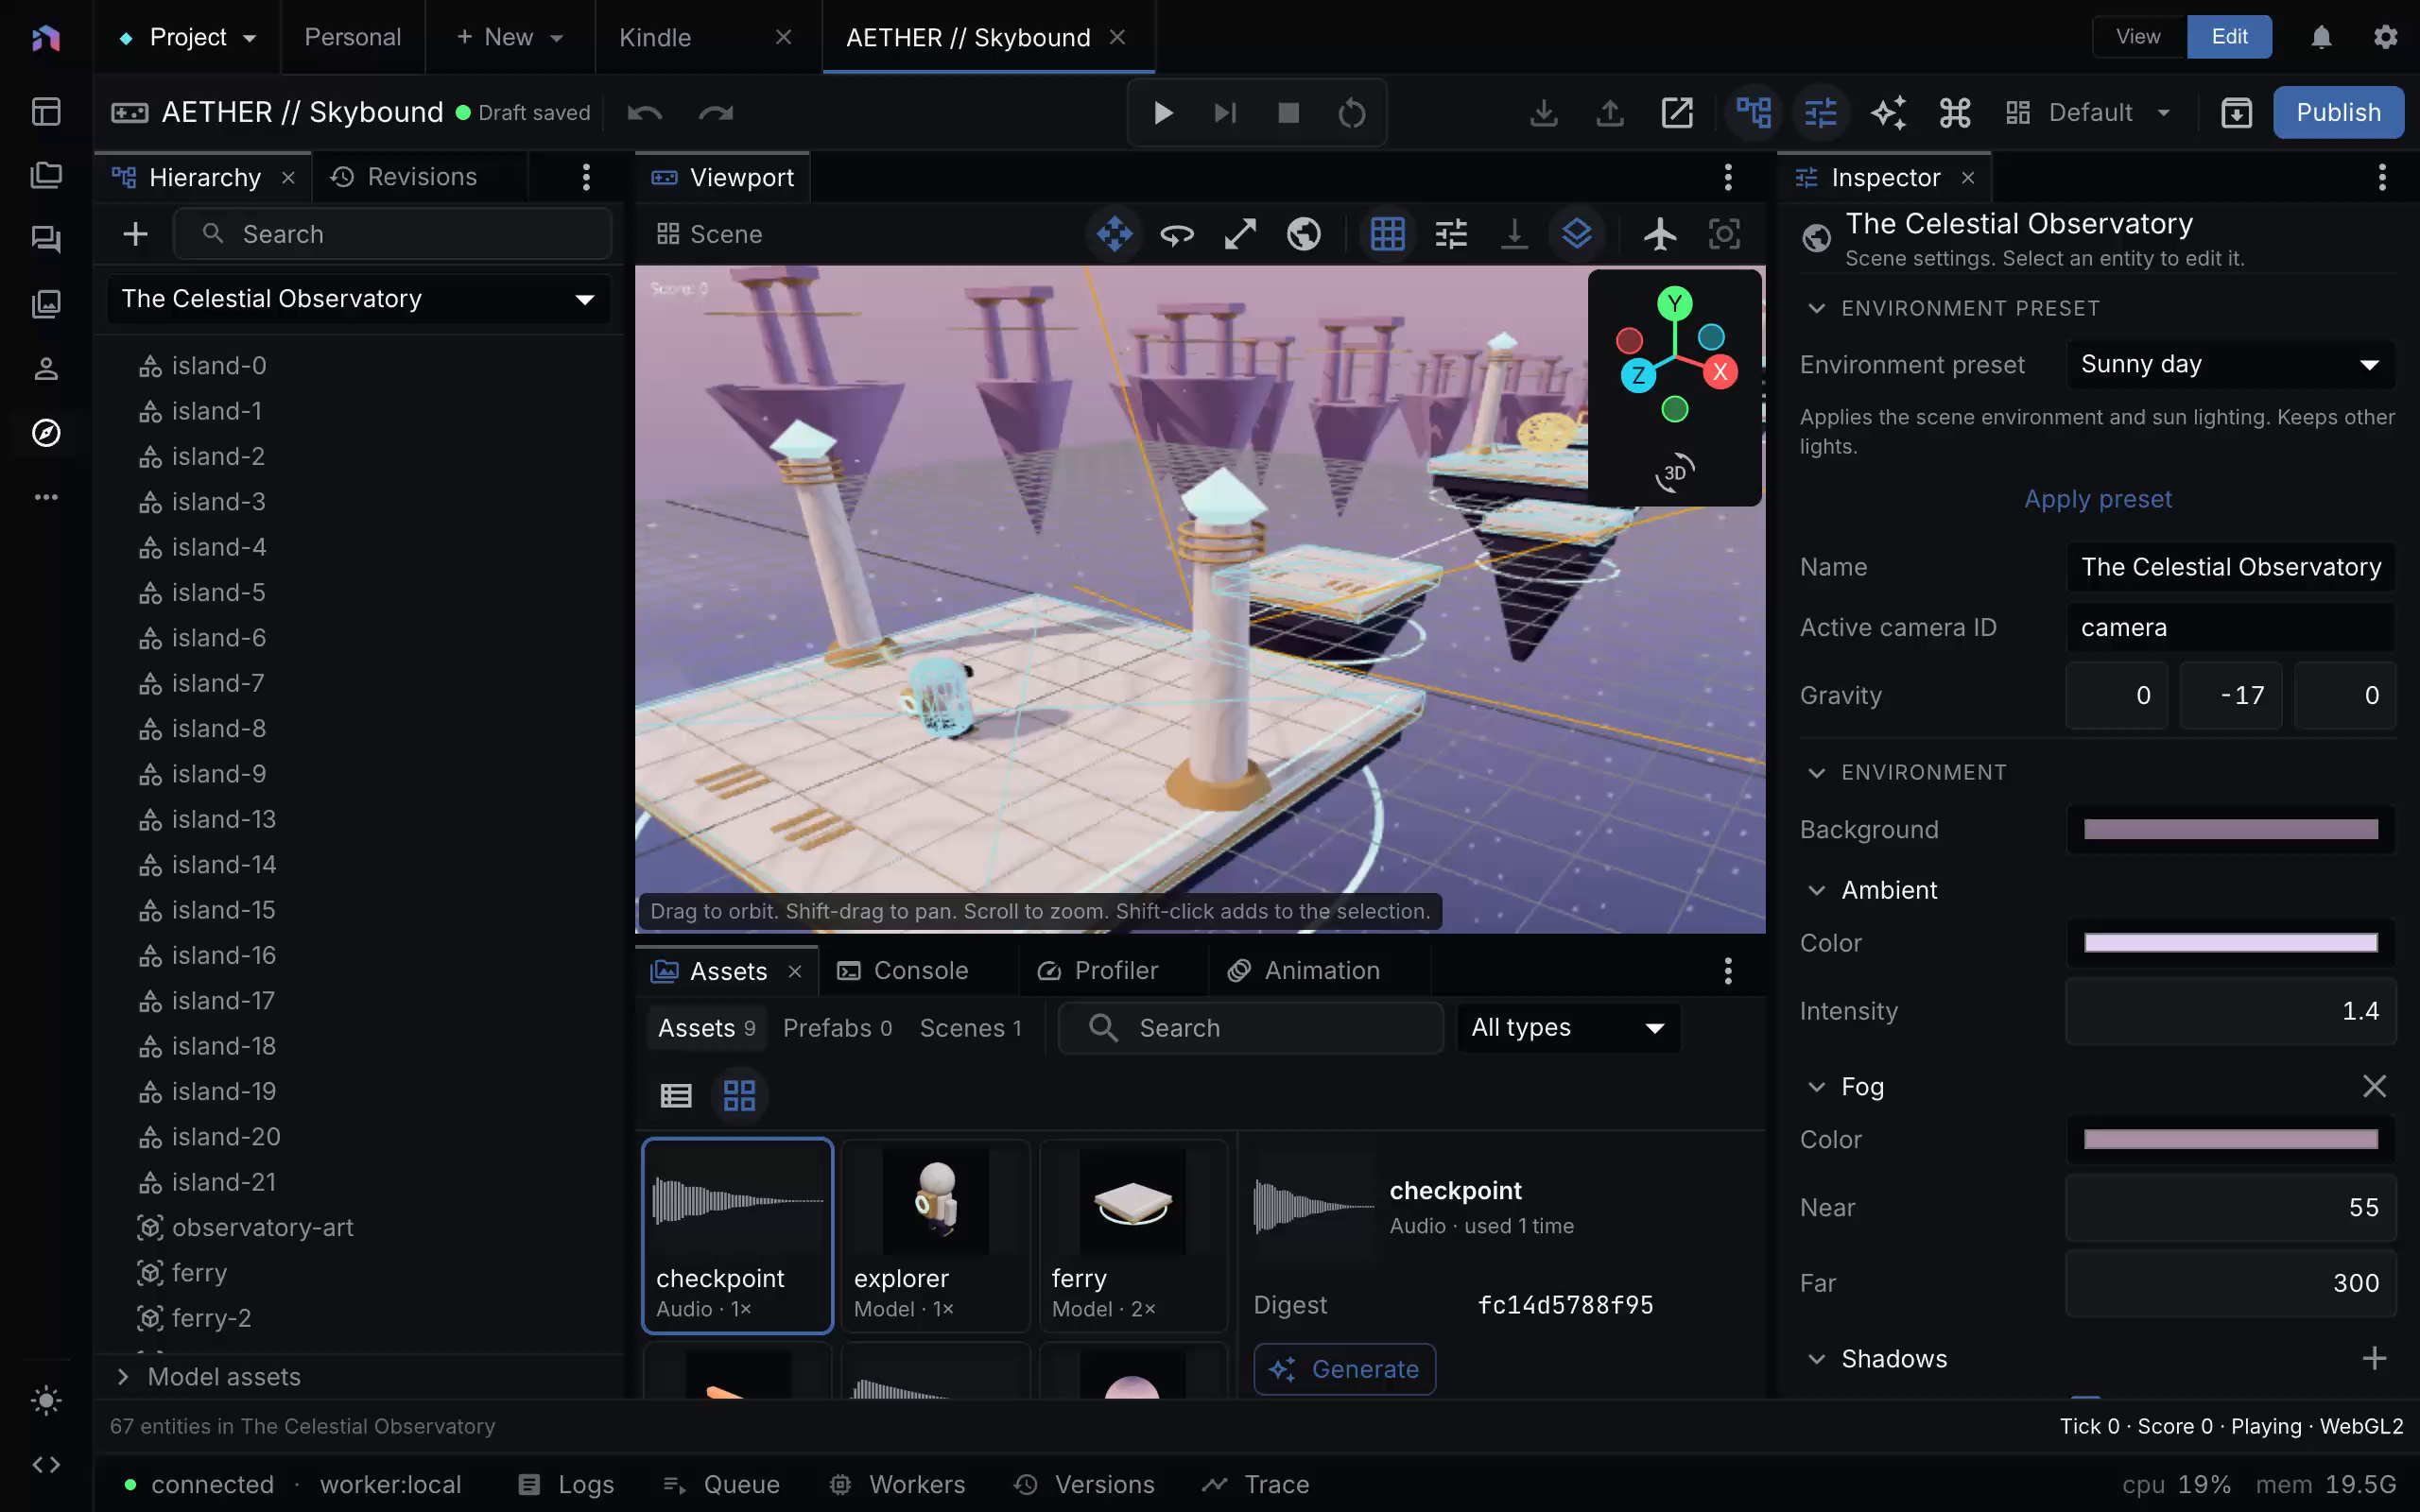The width and height of the screenshot is (2420, 1512).
Task: Enable fly camera mode
Action: coord(1660,234)
